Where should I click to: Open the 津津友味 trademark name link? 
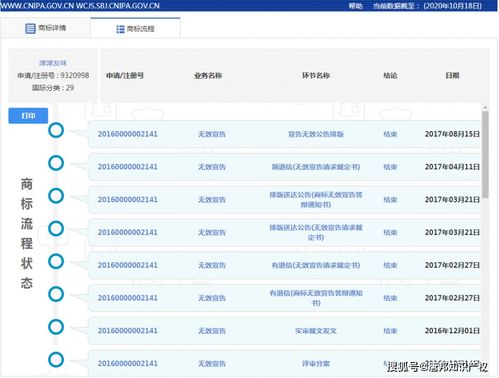click(53, 63)
